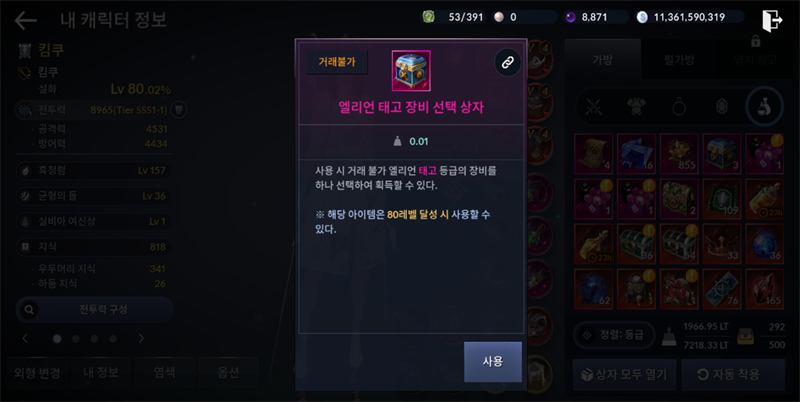Viewport: 800px width, 402px height.
Task: Select the weapons category swords icon
Action: [594, 107]
